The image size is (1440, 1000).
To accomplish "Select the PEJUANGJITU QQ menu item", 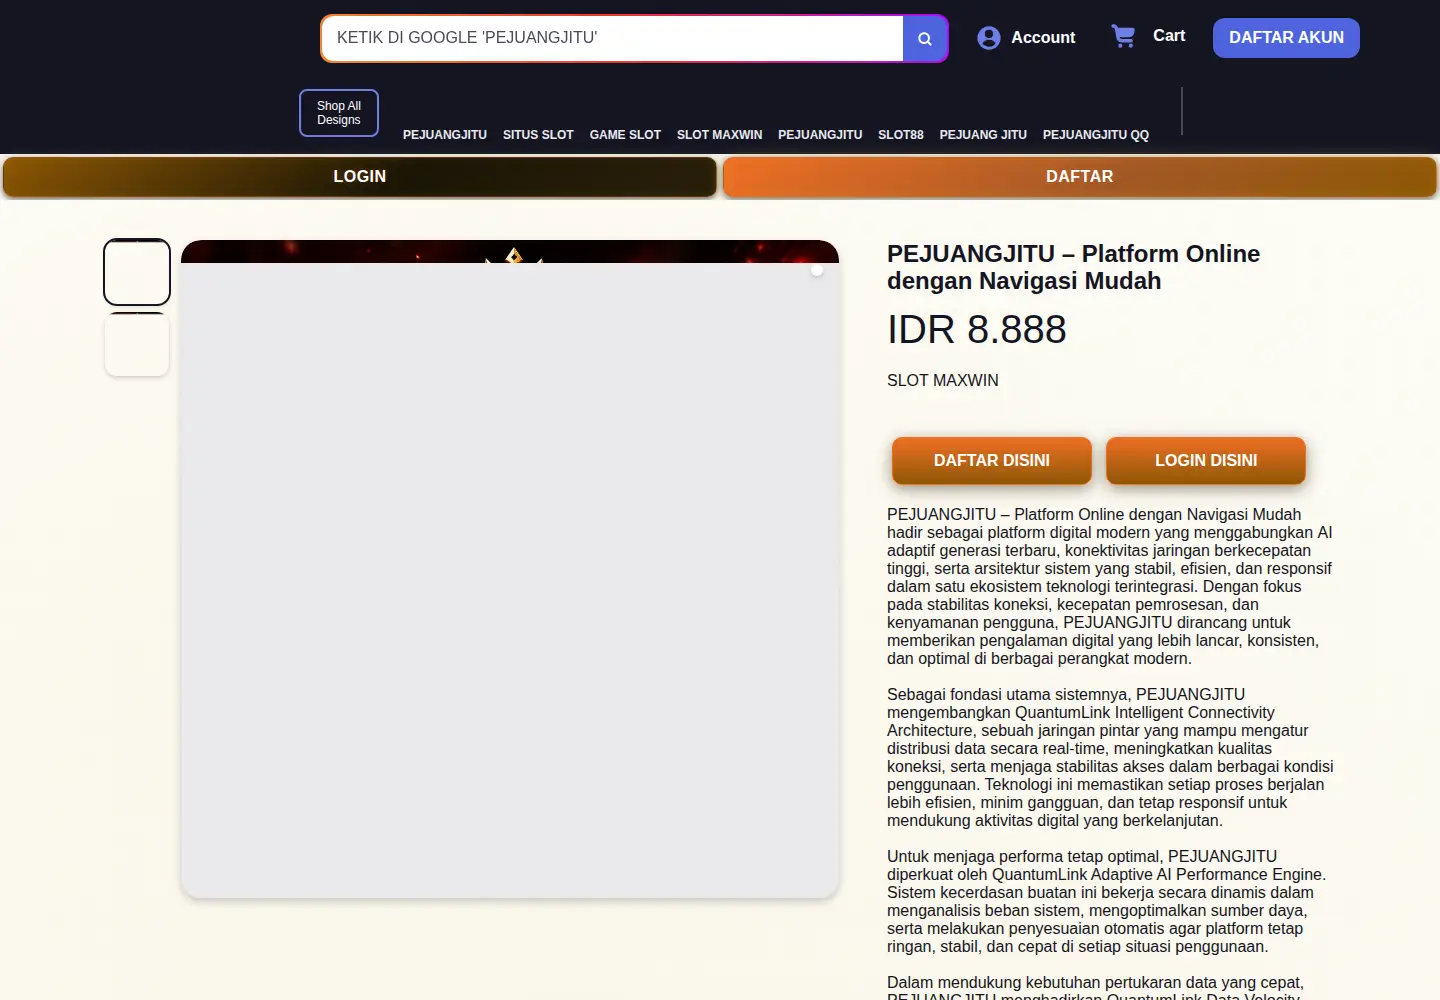I will (x=1096, y=135).
